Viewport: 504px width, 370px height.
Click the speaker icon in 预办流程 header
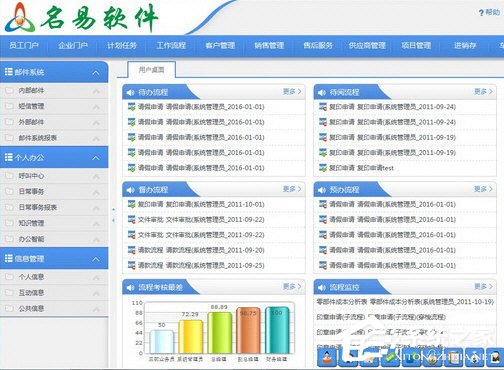pyautogui.click(x=322, y=190)
